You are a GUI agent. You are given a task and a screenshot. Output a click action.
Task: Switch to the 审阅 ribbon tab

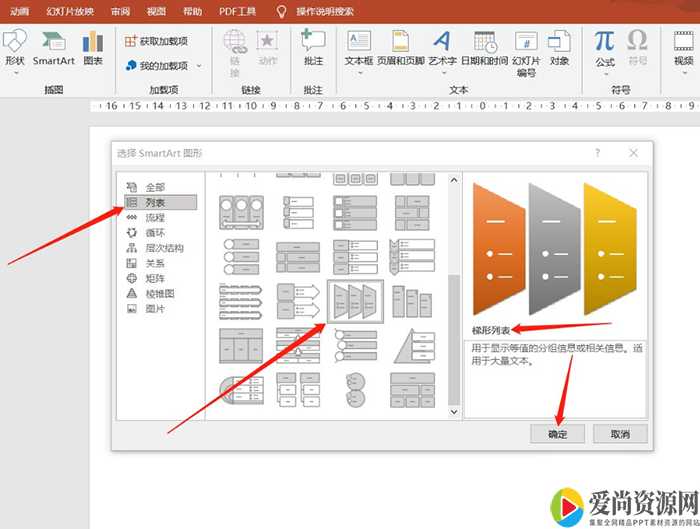(120, 11)
